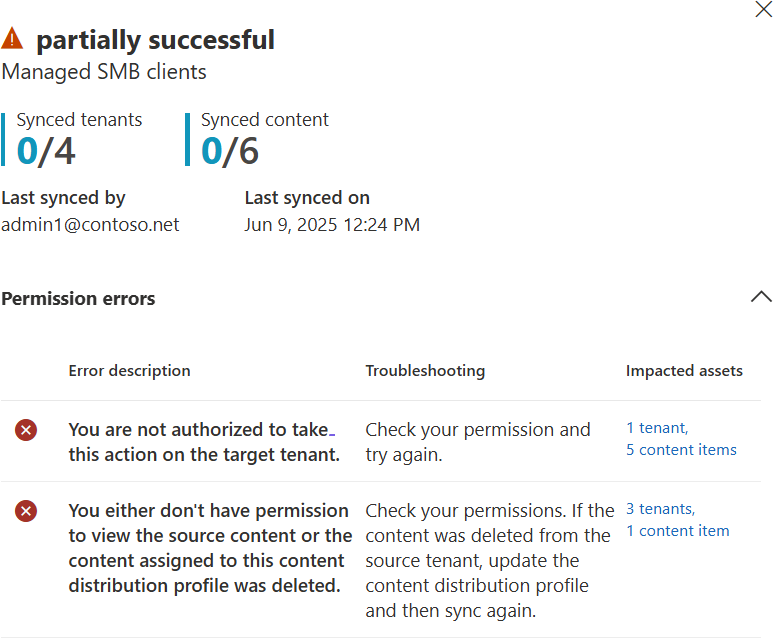773x638 pixels.
Task: Close the sync details panel
Action: coord(763,9)
